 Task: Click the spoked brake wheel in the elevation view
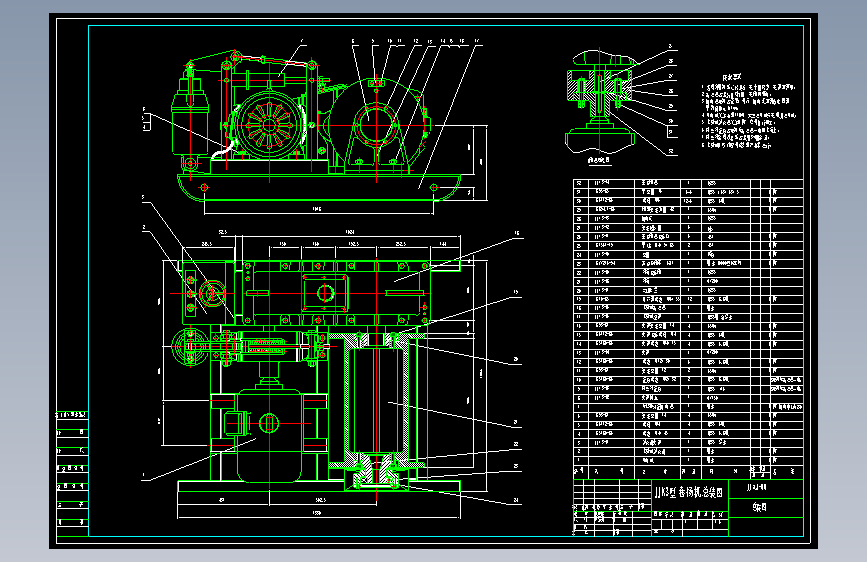pyautogui.click(x=269, y=126)
